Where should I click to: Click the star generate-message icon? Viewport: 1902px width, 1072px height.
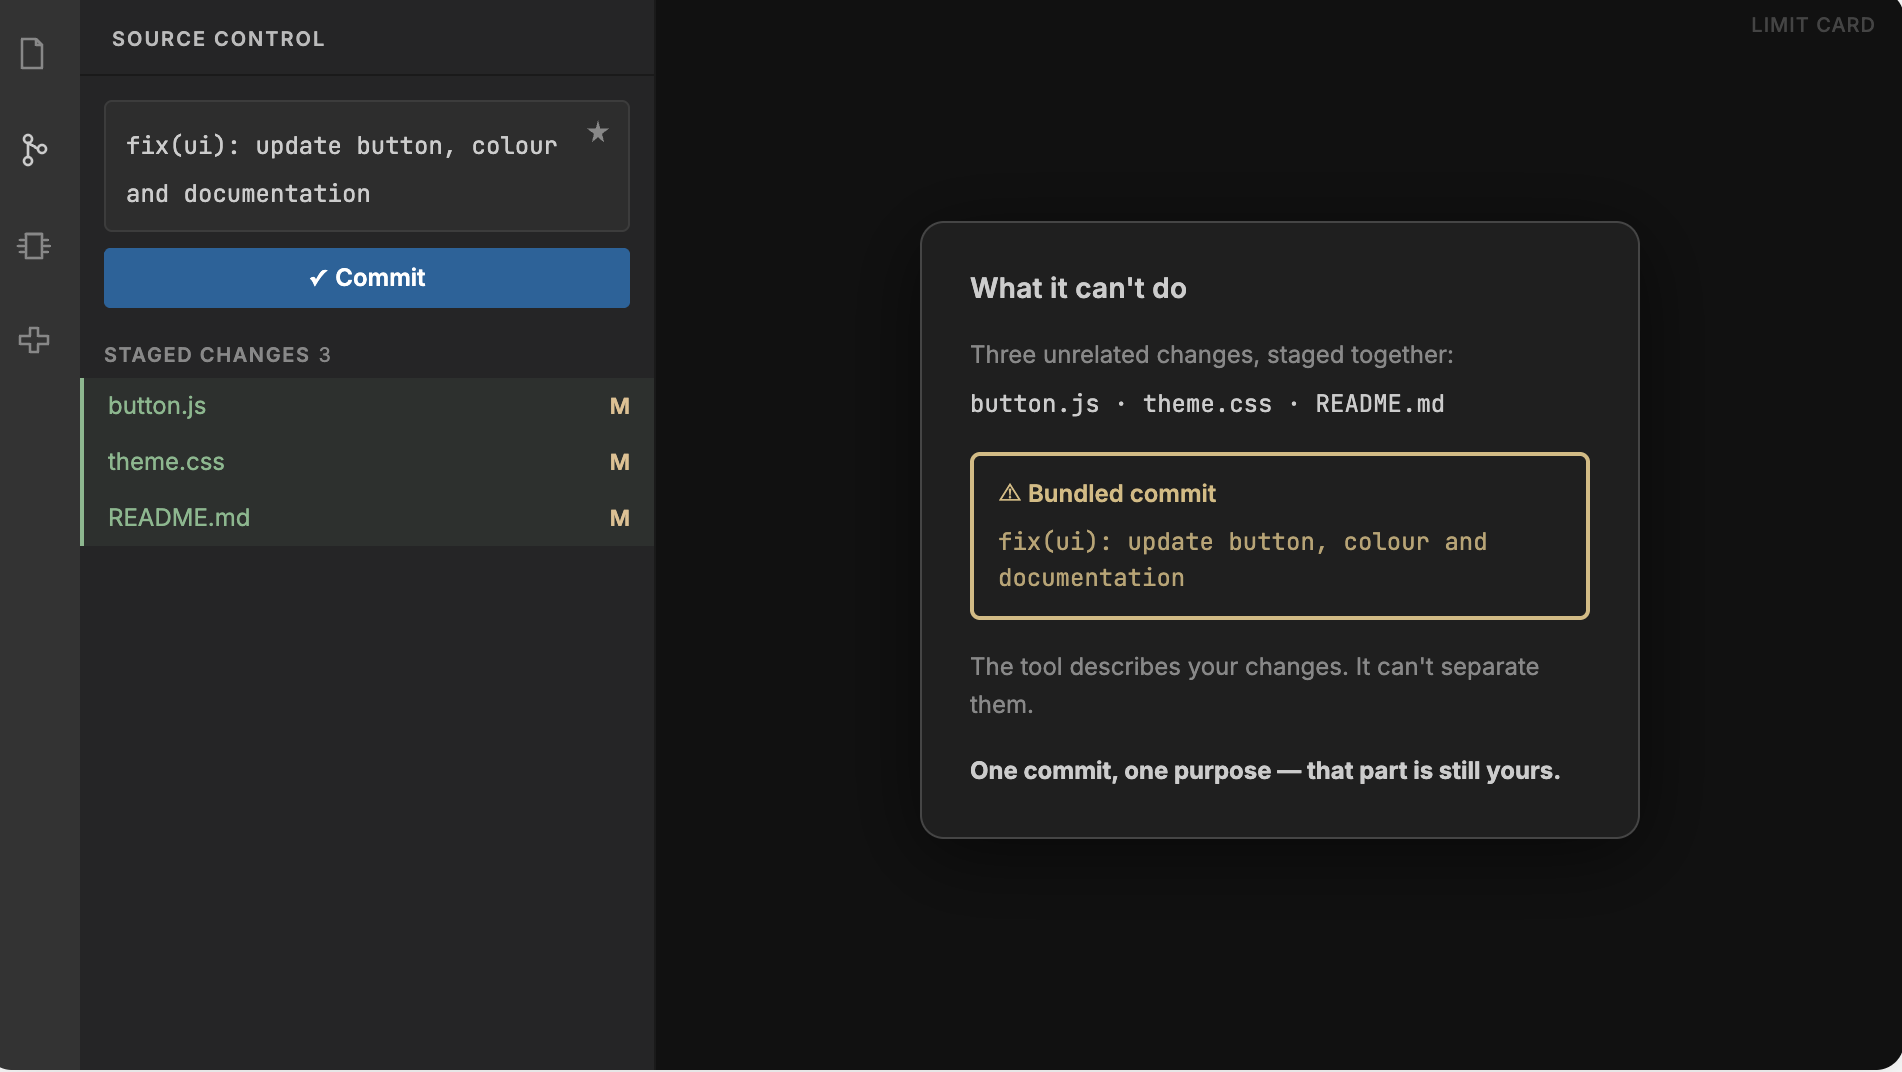tap(598, 132)
